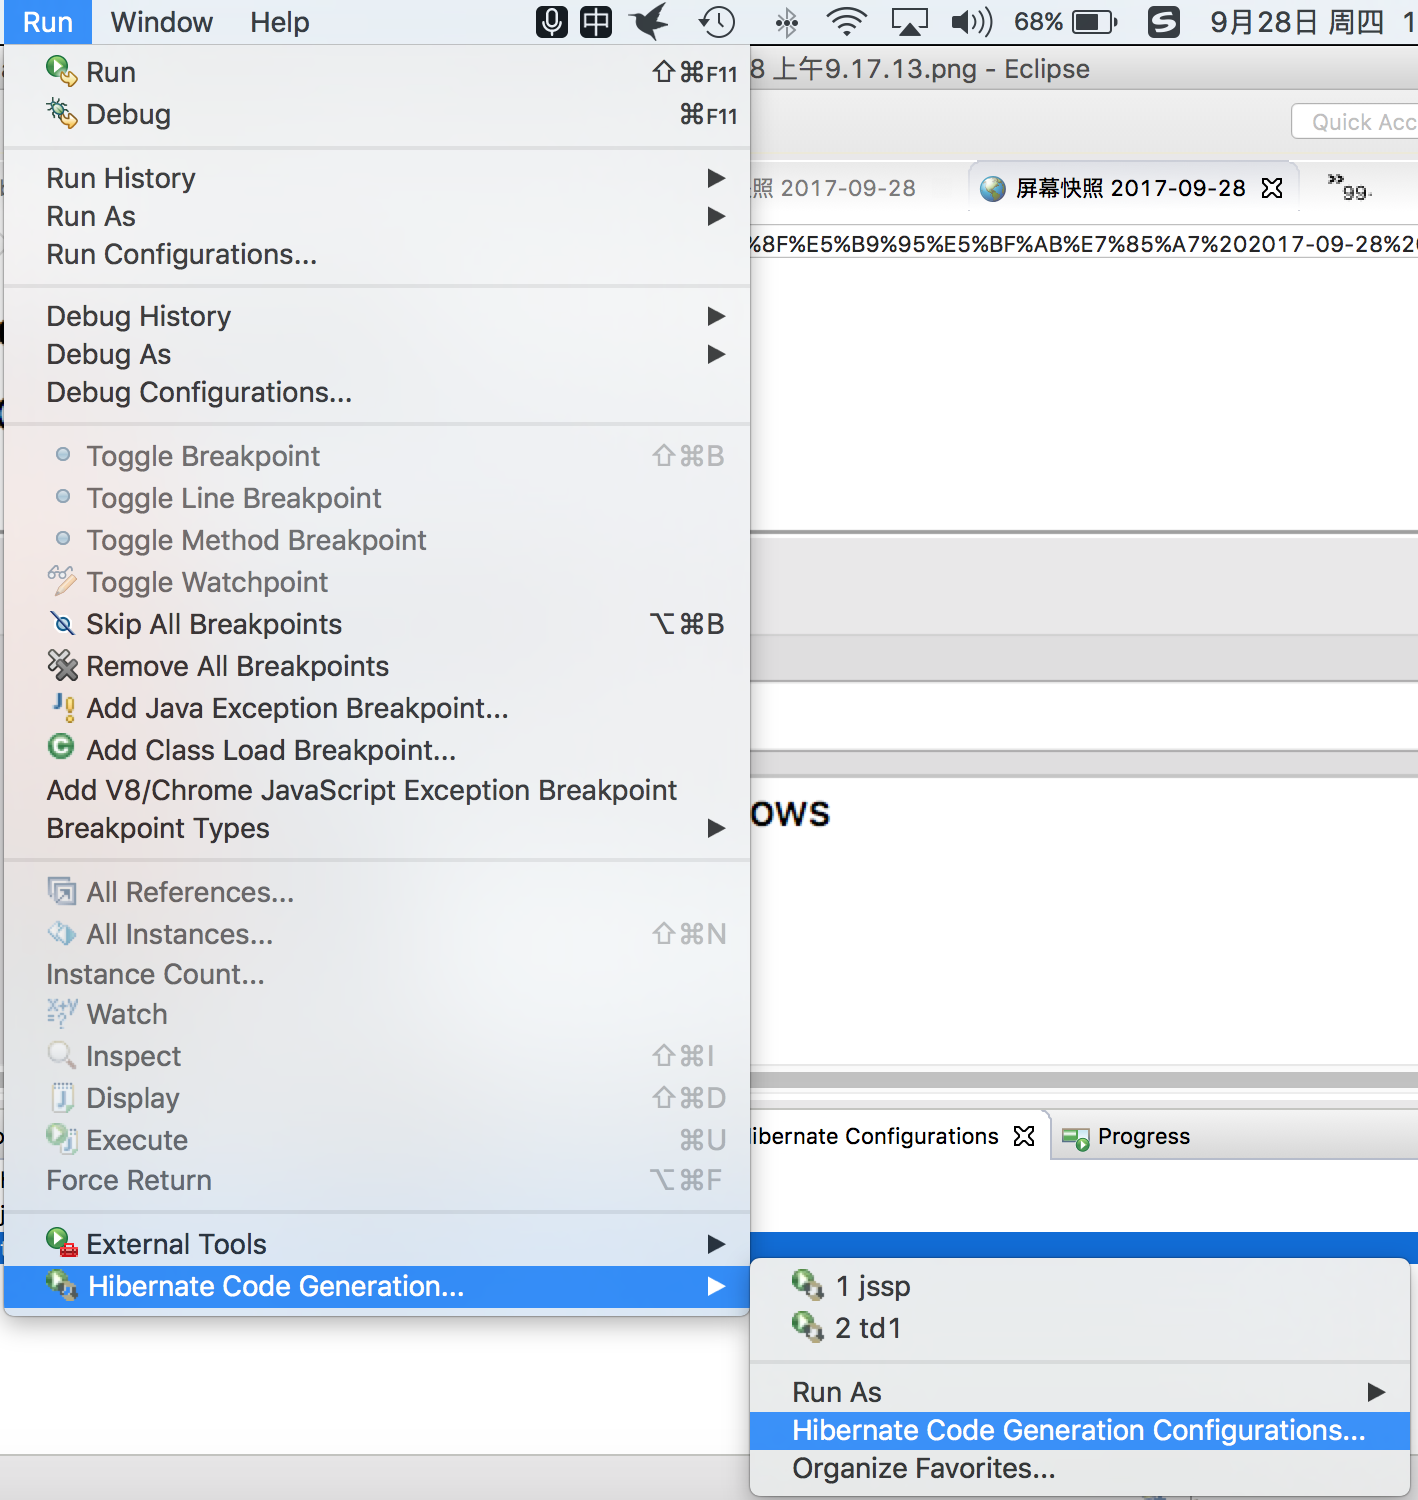Click the Add Class Load Breakpoint icon

[61, 747]
